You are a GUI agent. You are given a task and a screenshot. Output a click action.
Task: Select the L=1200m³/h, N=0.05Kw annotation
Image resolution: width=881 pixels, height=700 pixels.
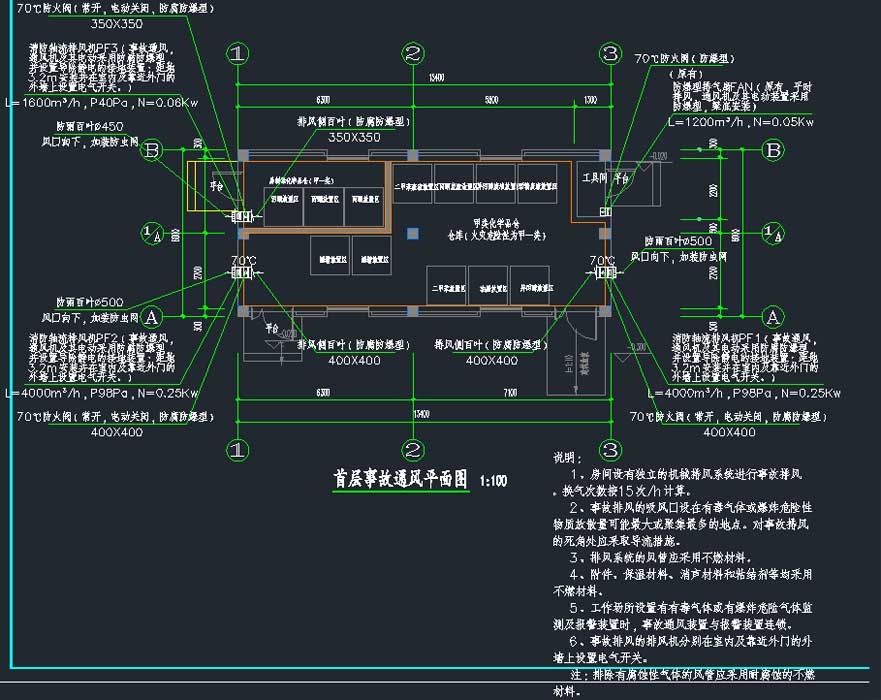(741, 122)
